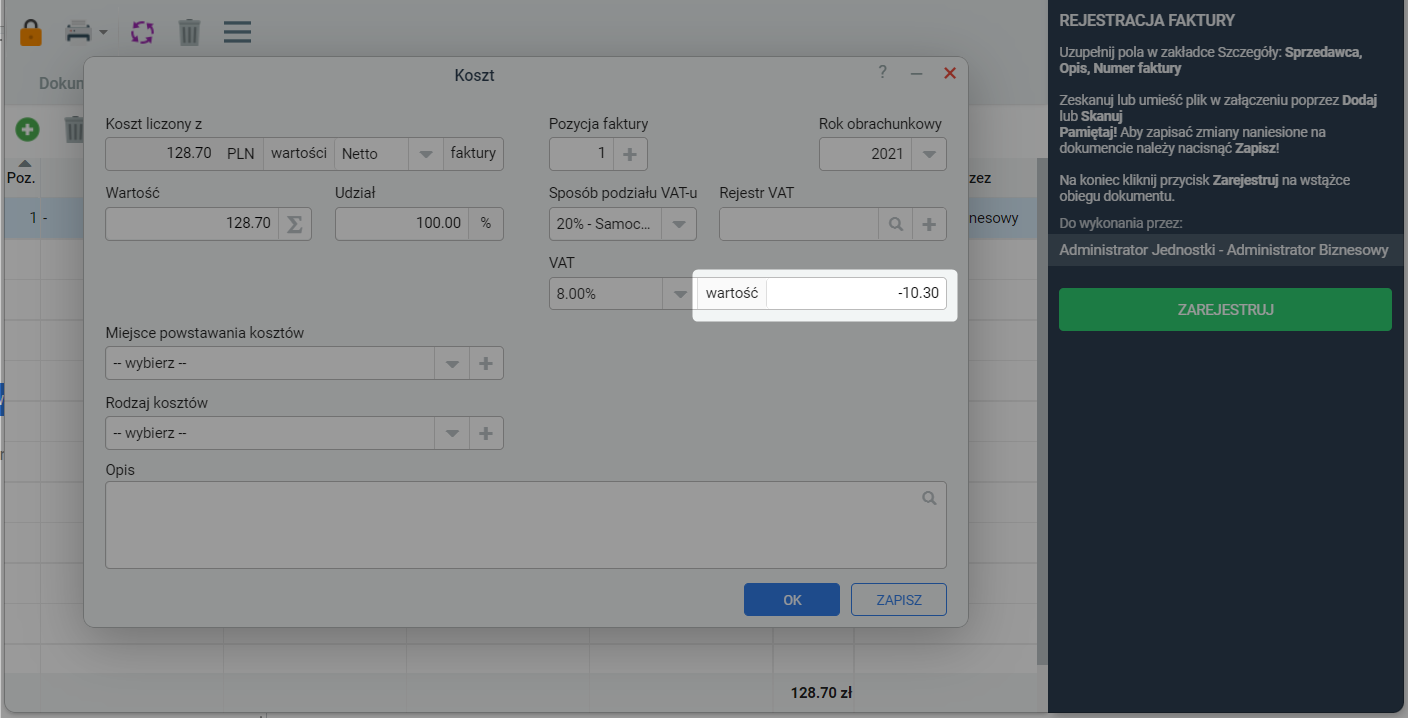Click the Wartość 128.70 input field

(x=192, y=223)
